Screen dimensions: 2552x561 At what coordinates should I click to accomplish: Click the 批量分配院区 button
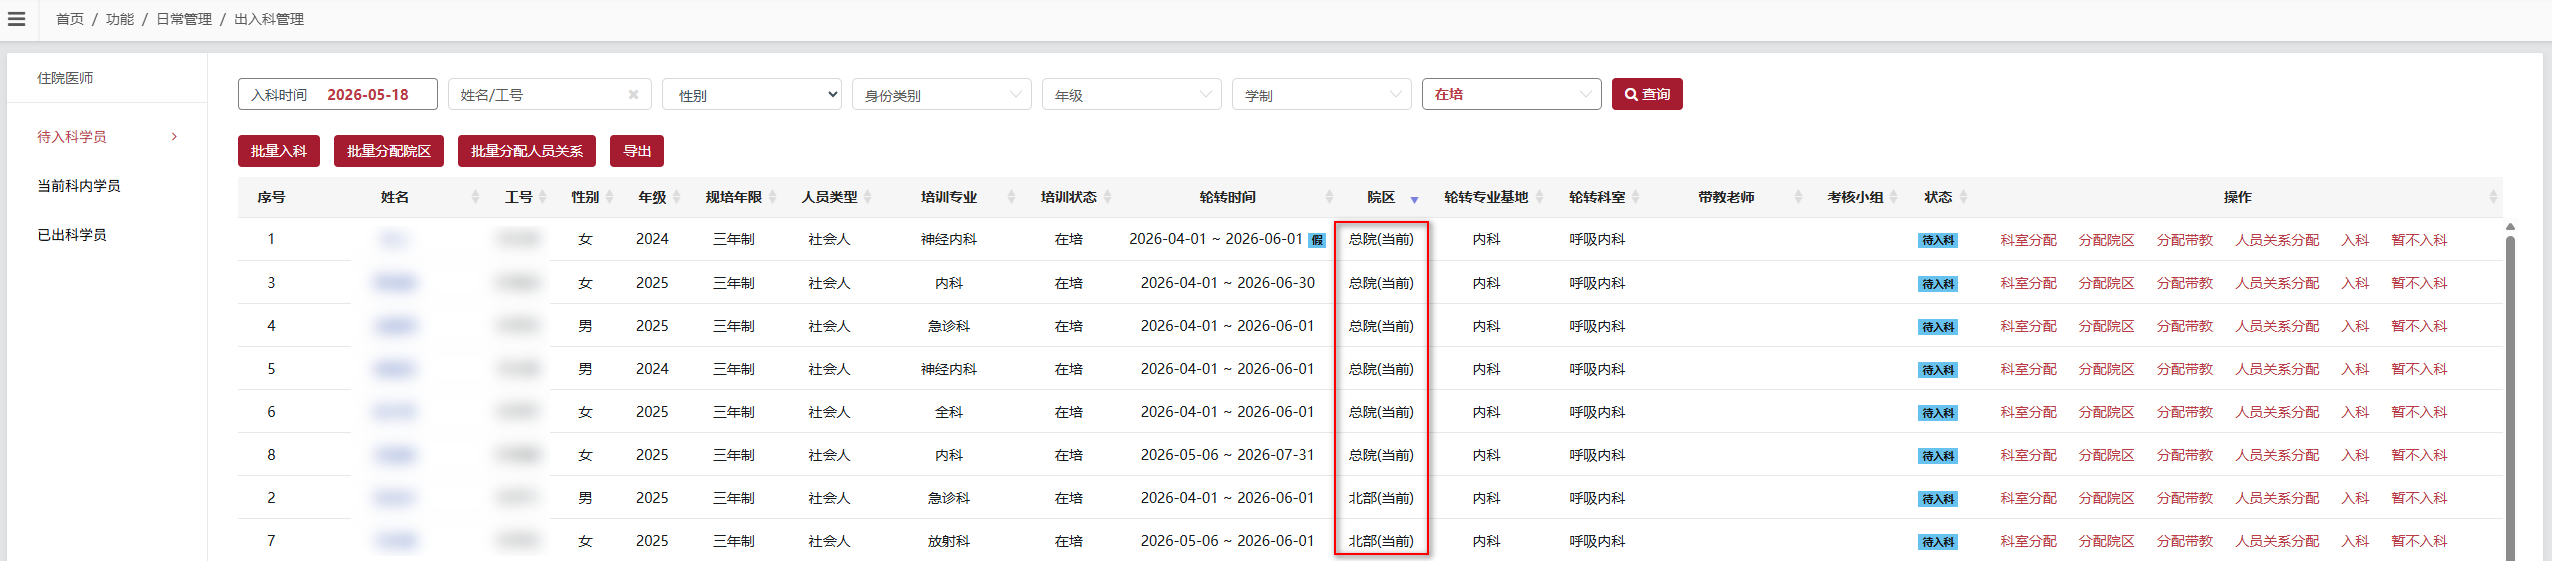click(389, 151)
